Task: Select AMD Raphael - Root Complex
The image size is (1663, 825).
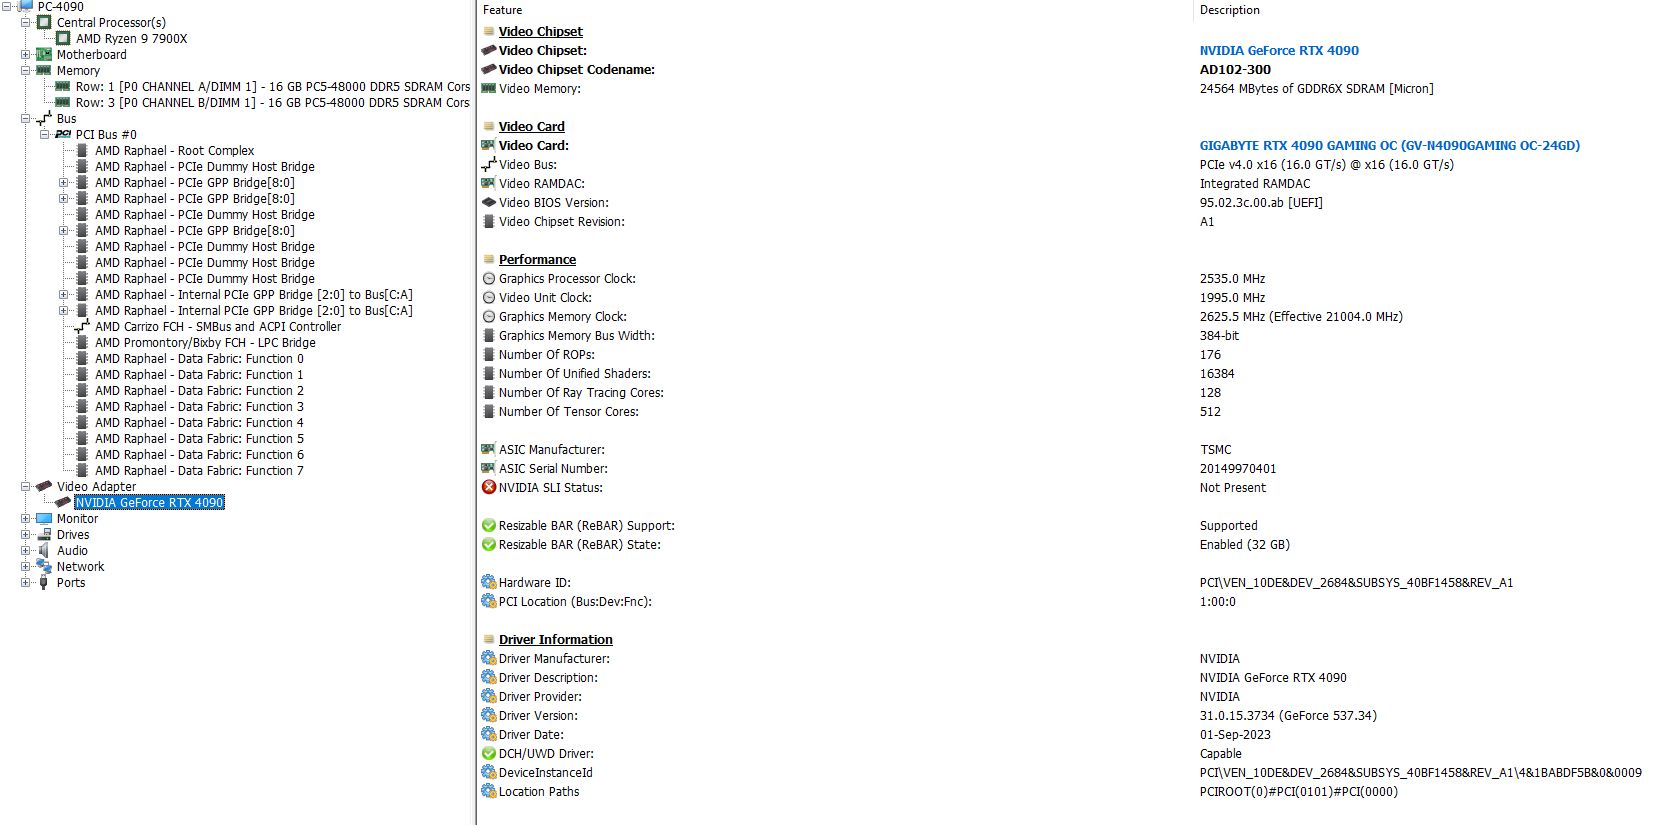Action: (174, 150)
